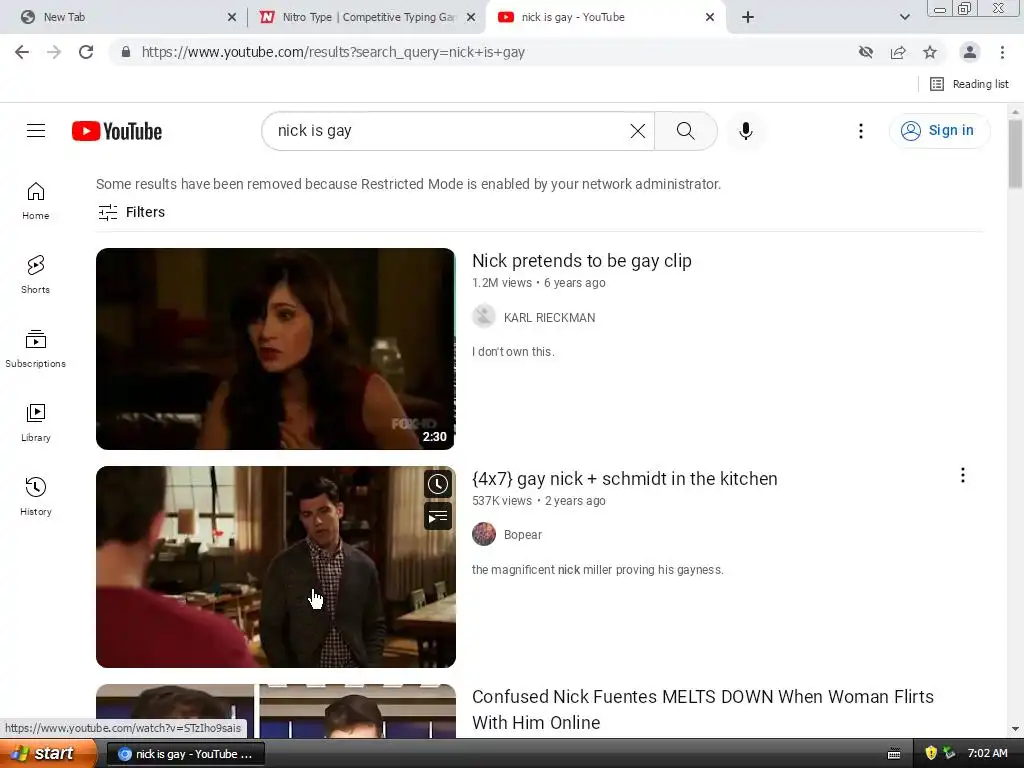This screenshot has width=1024, height=768.
Task: Add the kitchen video to Watch later
Action: pos(438,484)
